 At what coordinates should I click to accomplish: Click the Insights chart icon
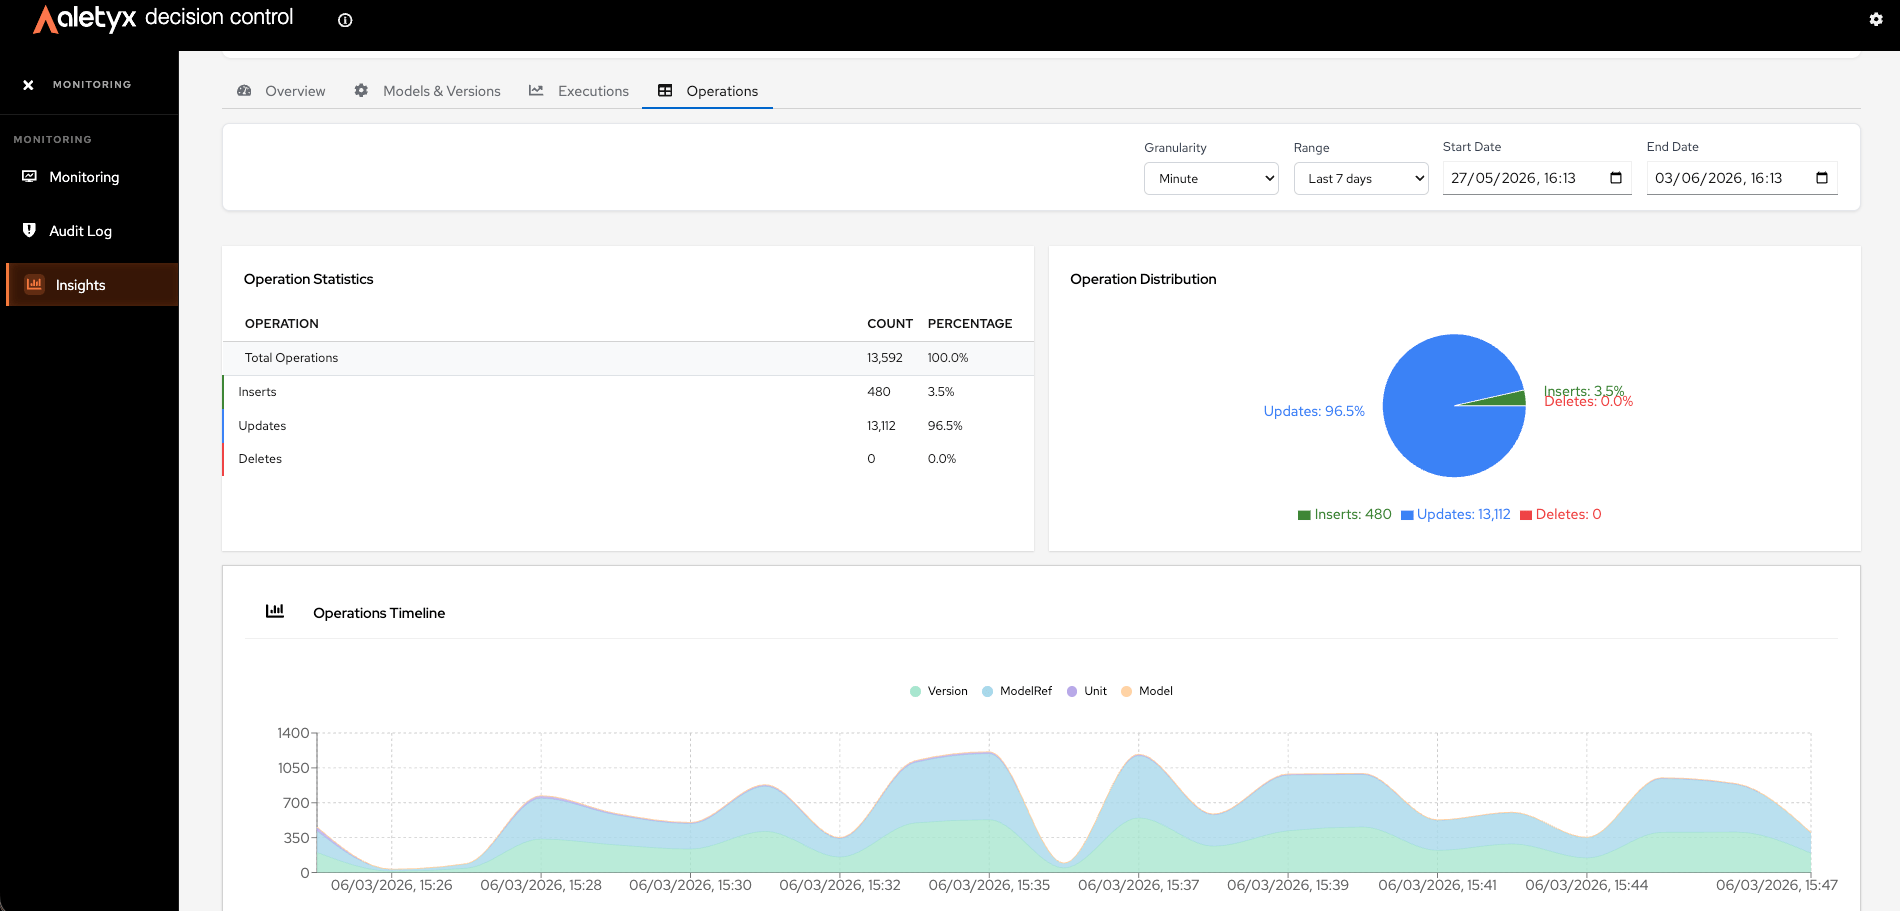coord(34,284)
